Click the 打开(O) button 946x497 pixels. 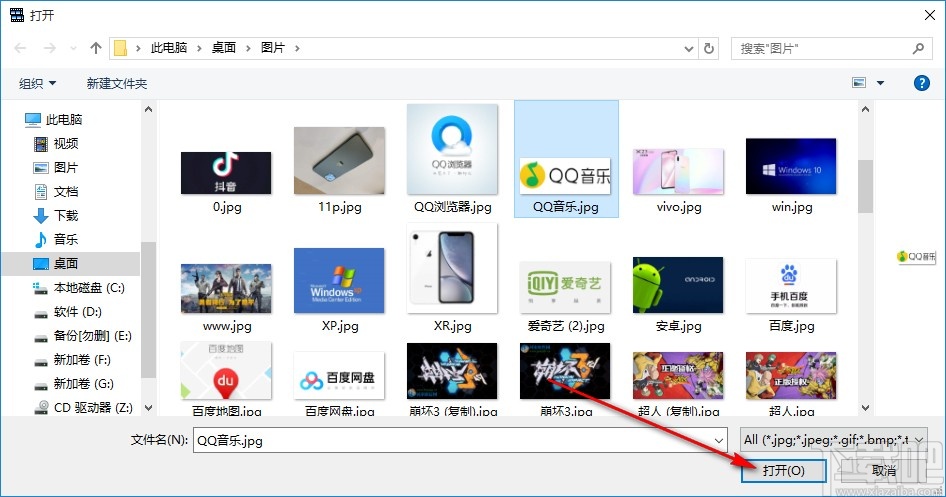click(x=783, y=470)
